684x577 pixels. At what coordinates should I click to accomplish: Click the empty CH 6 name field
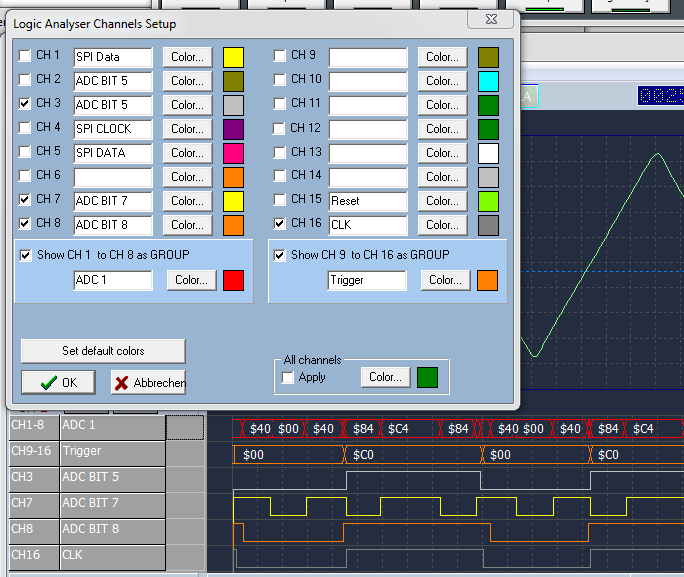point(113,177)
